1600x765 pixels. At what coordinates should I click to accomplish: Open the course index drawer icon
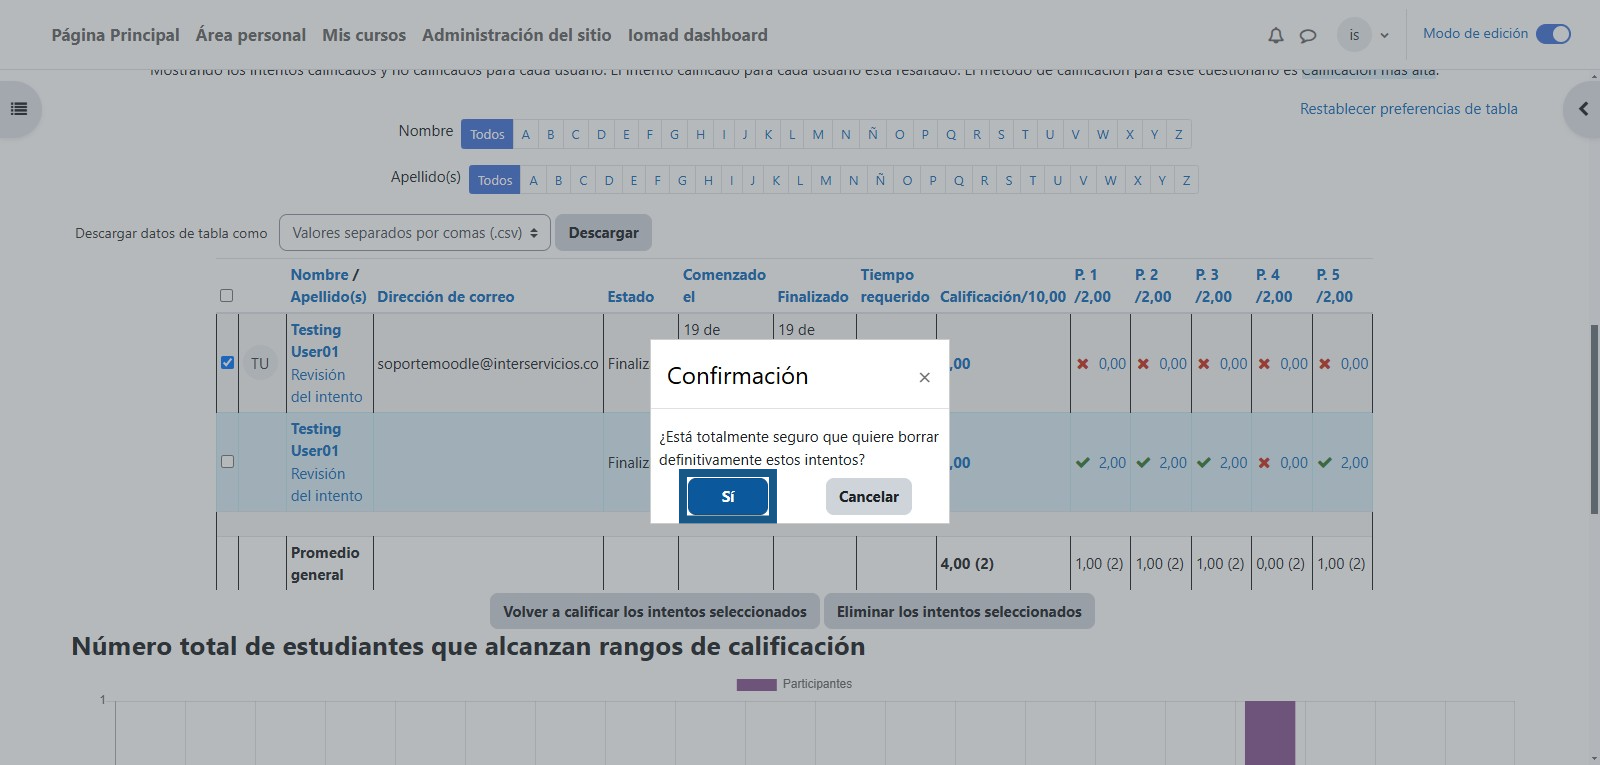click(19, 109)
